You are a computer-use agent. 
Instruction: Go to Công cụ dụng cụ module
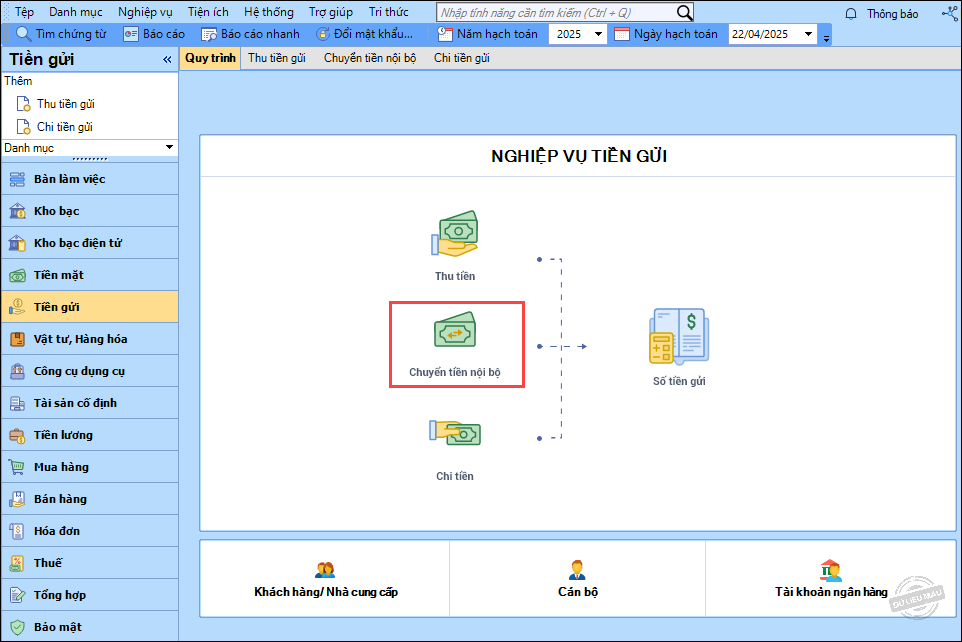tap(90, 371)
